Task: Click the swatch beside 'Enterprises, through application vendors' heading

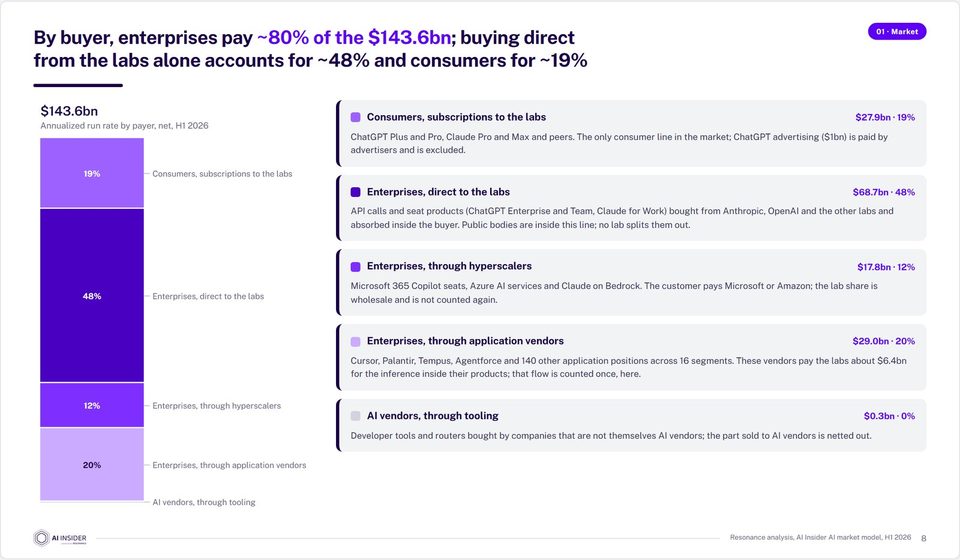Action: pos(355,341)
